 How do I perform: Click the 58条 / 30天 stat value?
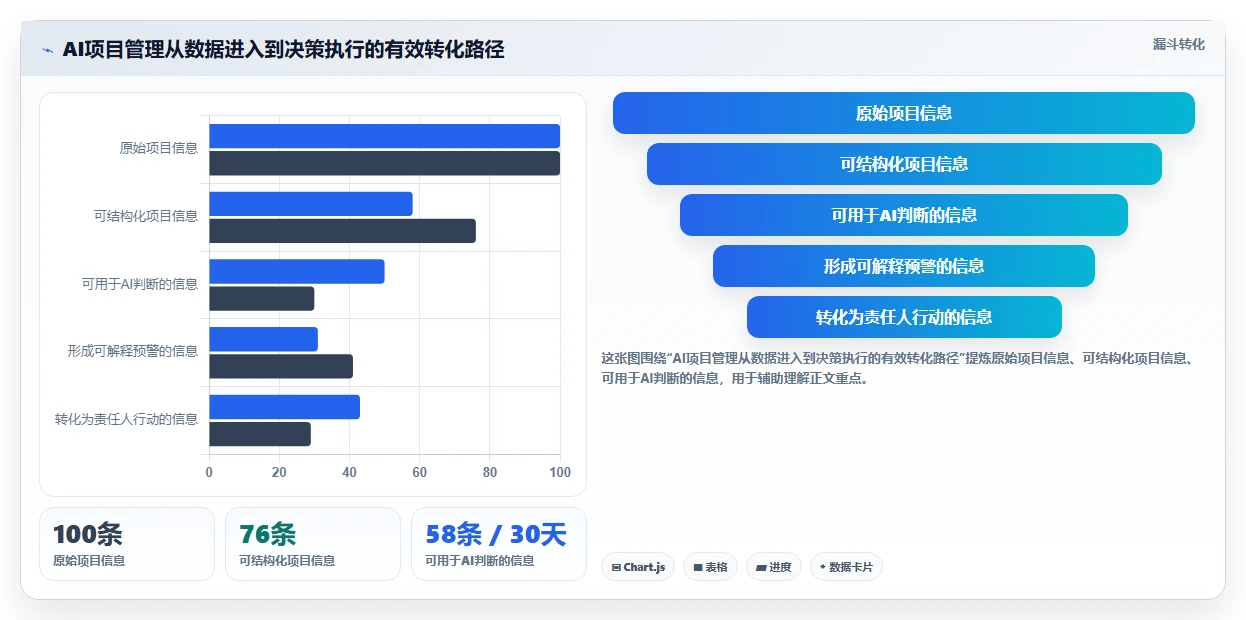(x=496, y=535)
